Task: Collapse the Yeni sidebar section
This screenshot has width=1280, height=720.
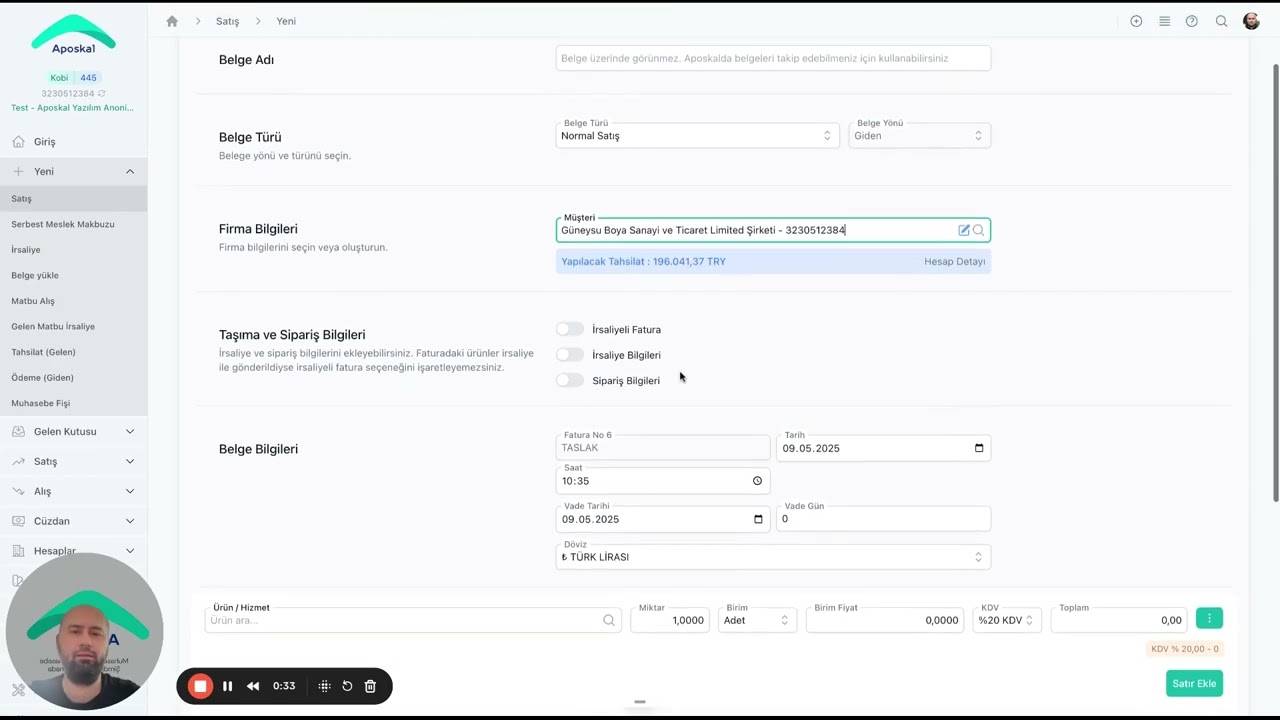Action: click(x=130, y=172)
